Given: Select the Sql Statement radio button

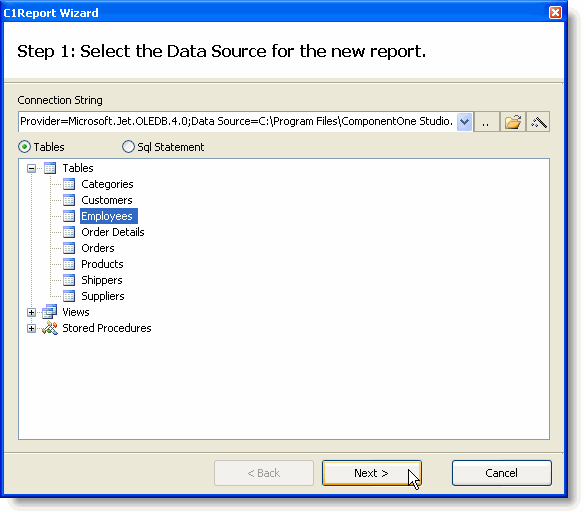Looking at the screenshot, I should (x=128, y=147).
